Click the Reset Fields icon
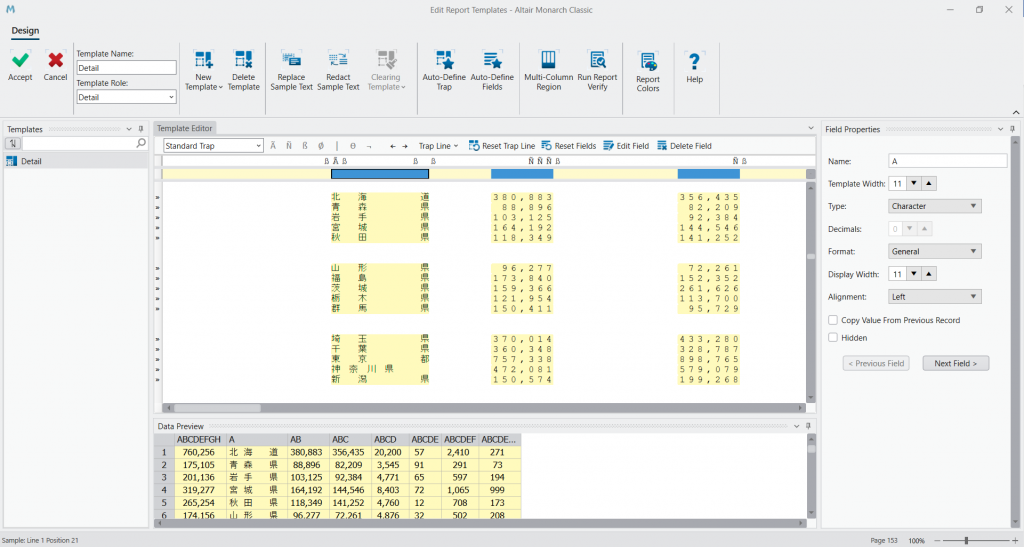This screenshot has width=1024, height=547. click(x=547, y=146)
